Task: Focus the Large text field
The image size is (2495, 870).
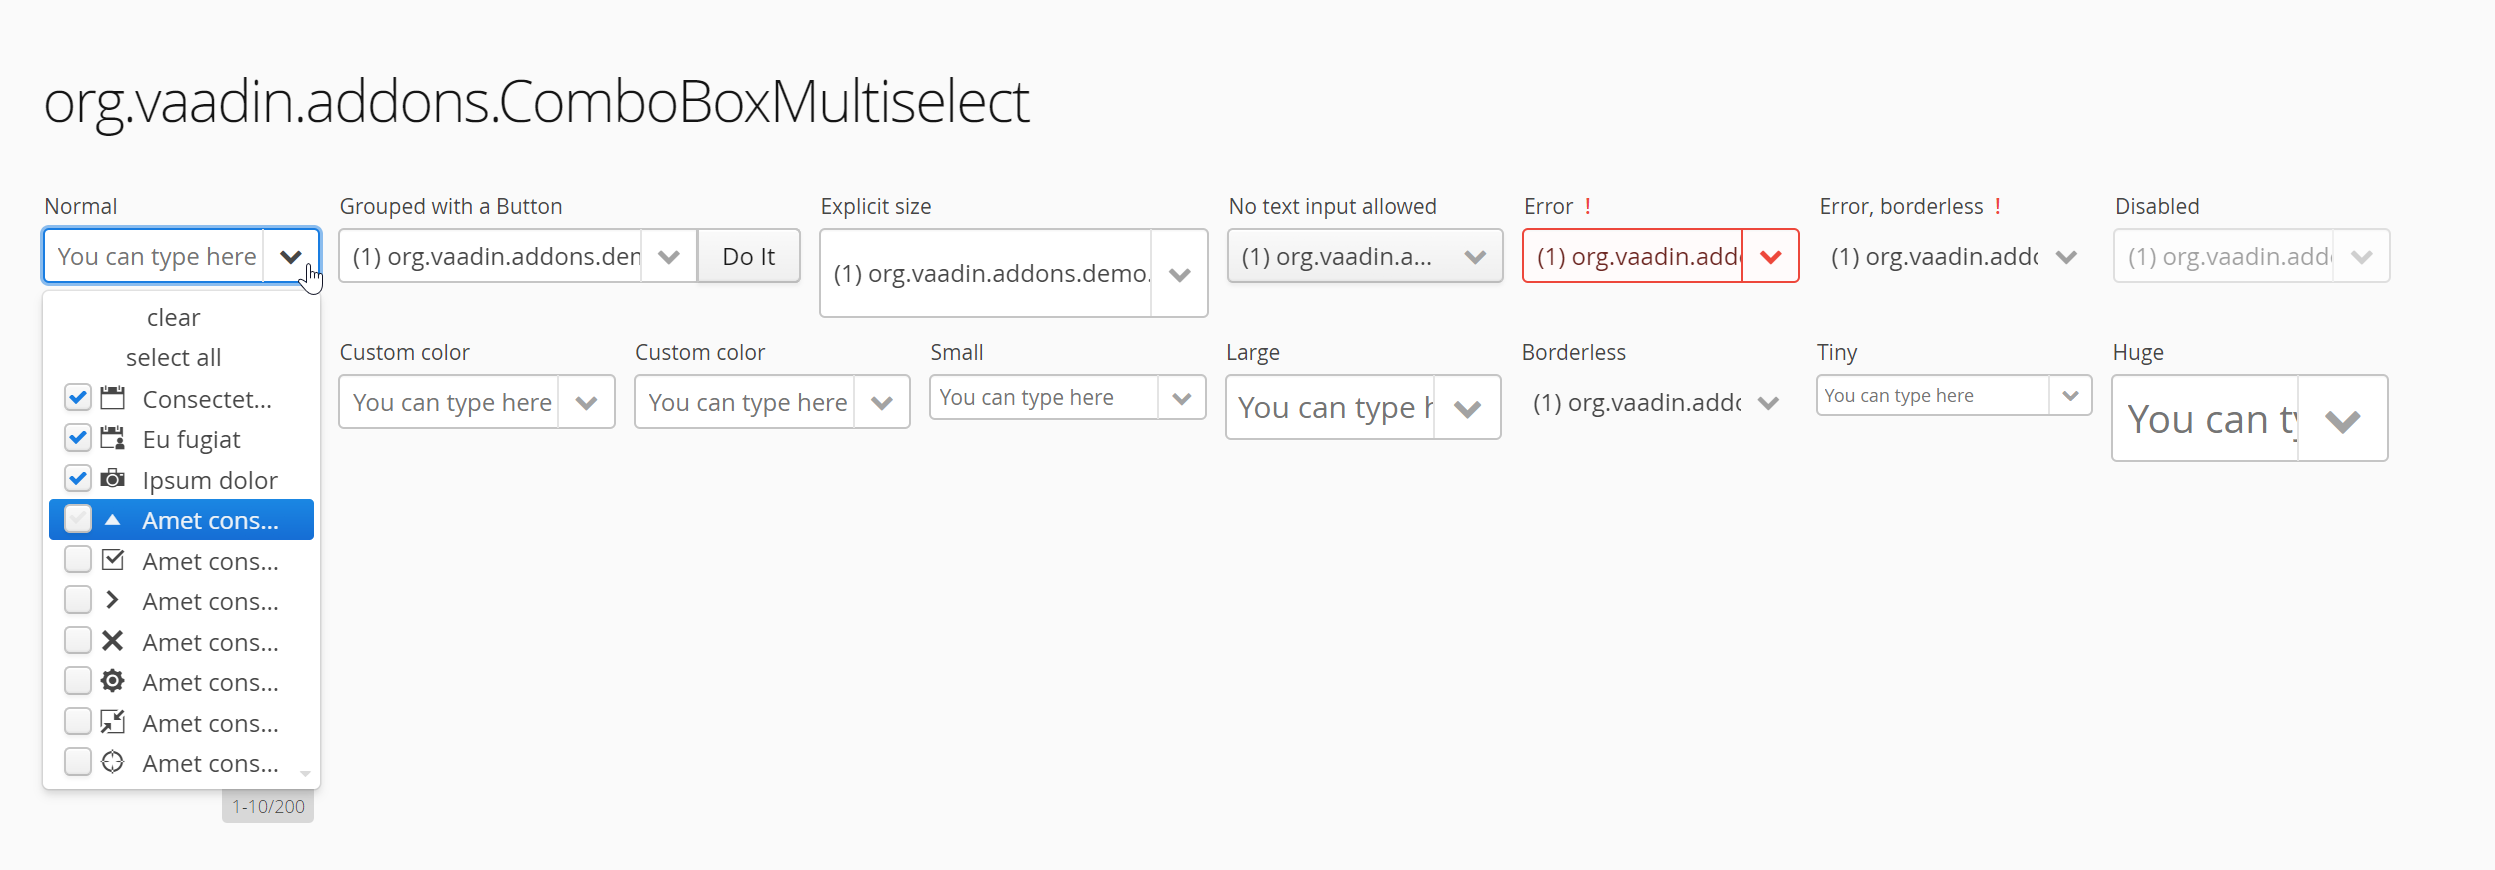Action: (1331, 408)
